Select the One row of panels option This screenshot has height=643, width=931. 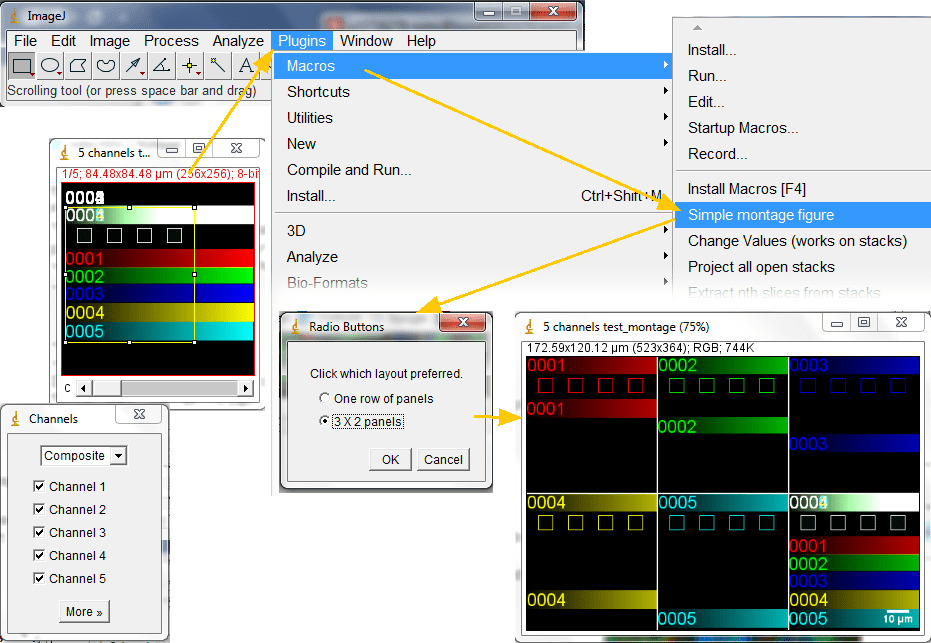pos(324,398)
